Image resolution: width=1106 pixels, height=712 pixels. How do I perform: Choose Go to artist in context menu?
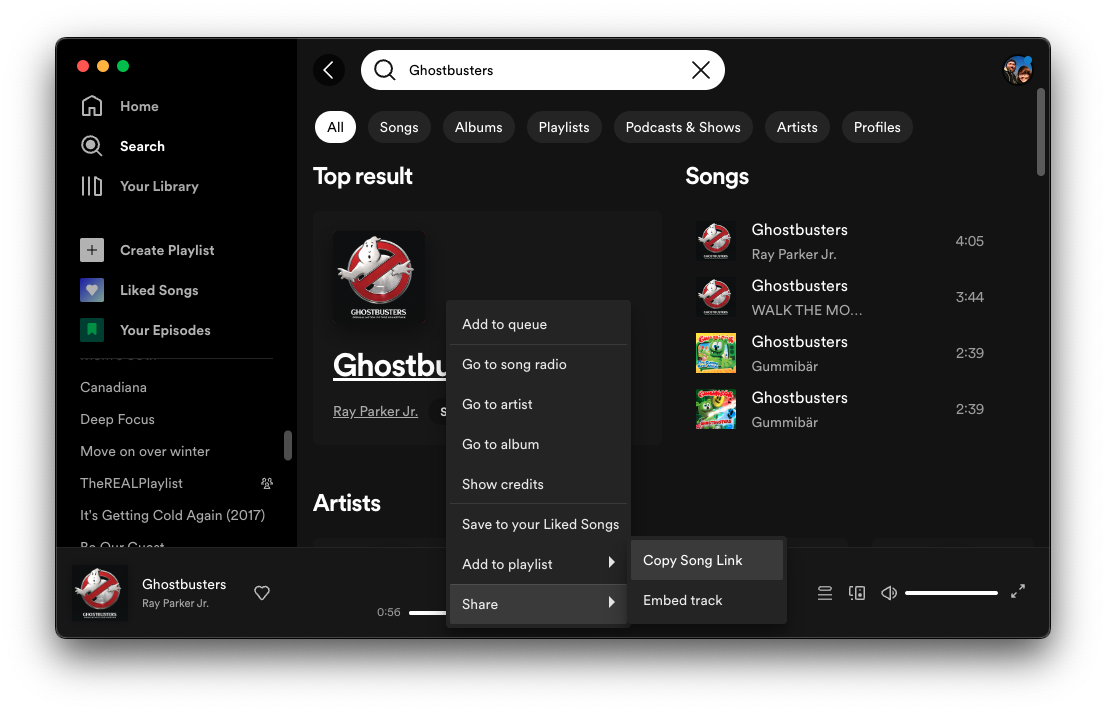click(538, 404)
